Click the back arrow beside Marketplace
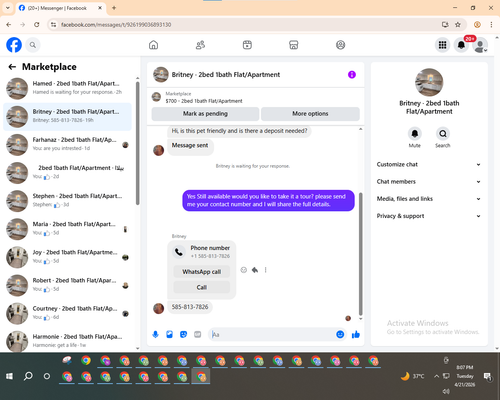This screenshot has height=400, width=500. [12, 67]
